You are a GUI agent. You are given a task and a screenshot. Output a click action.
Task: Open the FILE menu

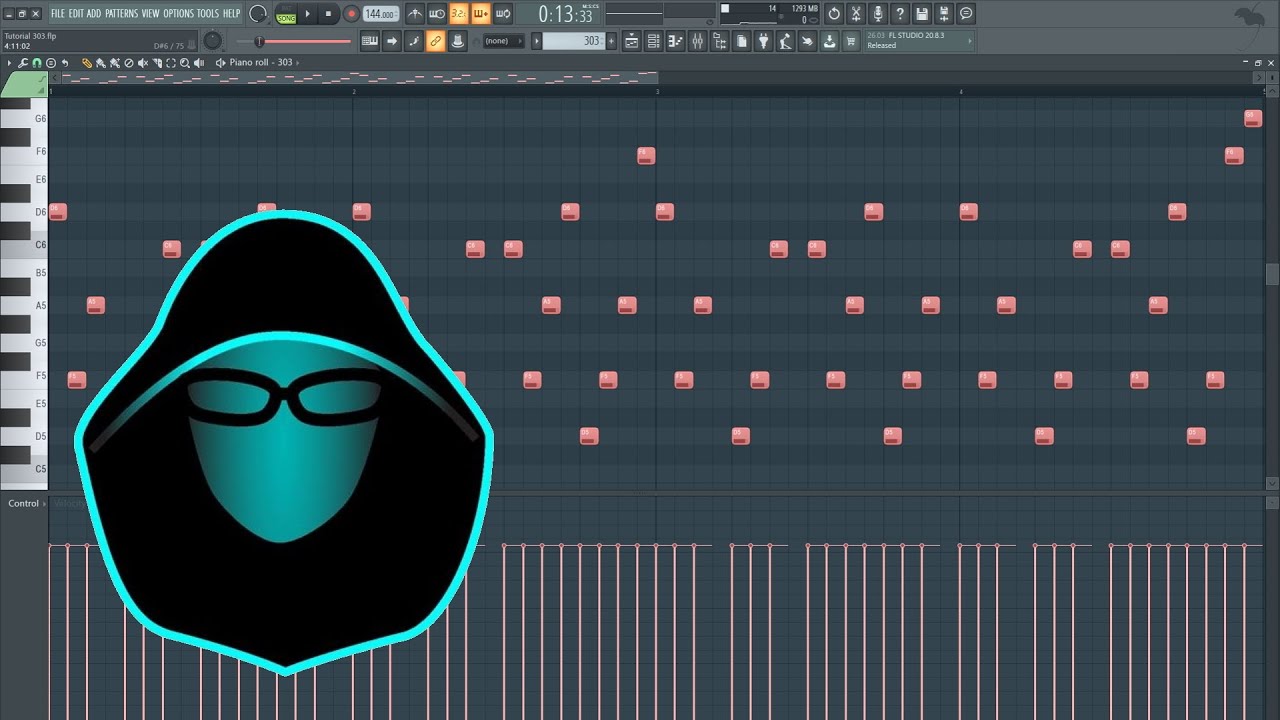tap(58, 14)
